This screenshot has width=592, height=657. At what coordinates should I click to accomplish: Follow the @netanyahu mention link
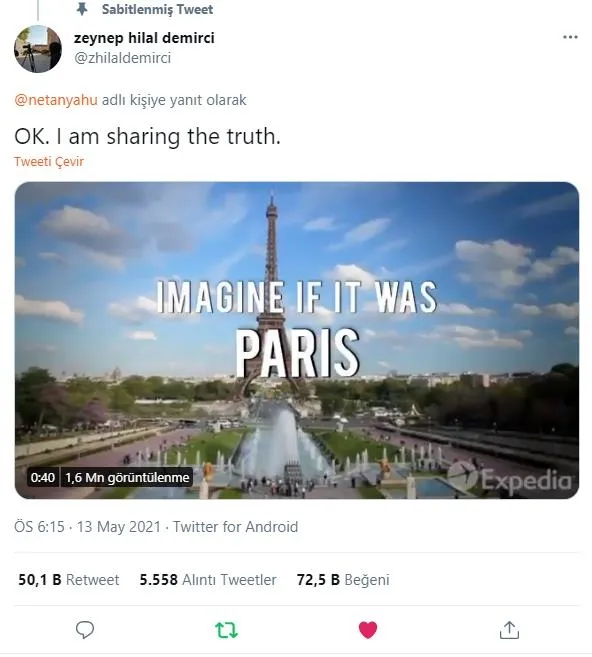[x=56, y=100]
